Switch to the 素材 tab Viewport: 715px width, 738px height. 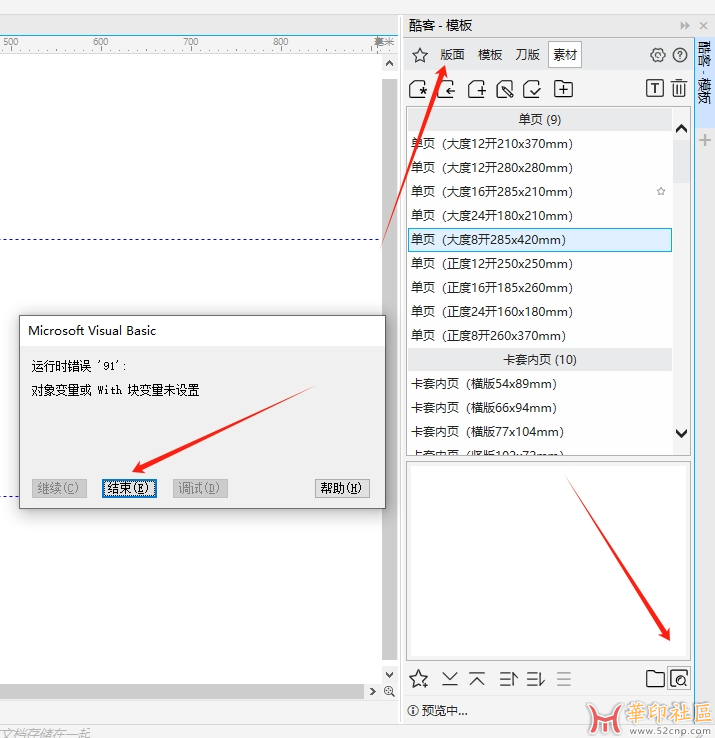pos(564,55)
